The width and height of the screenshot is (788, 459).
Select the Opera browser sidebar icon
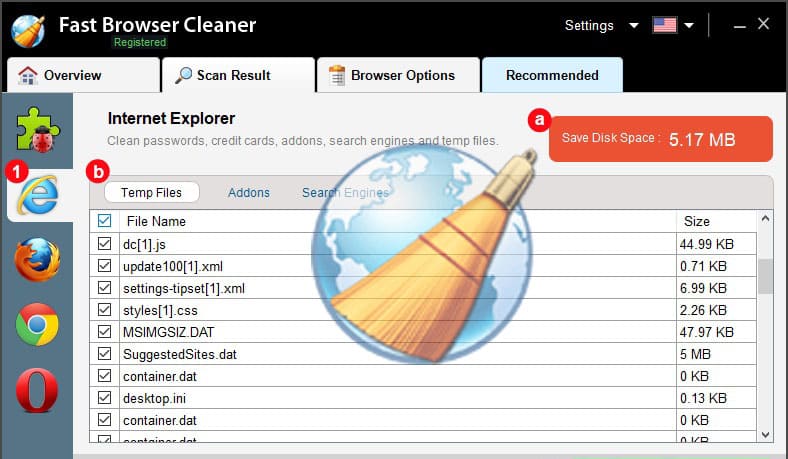click(37, 390)
